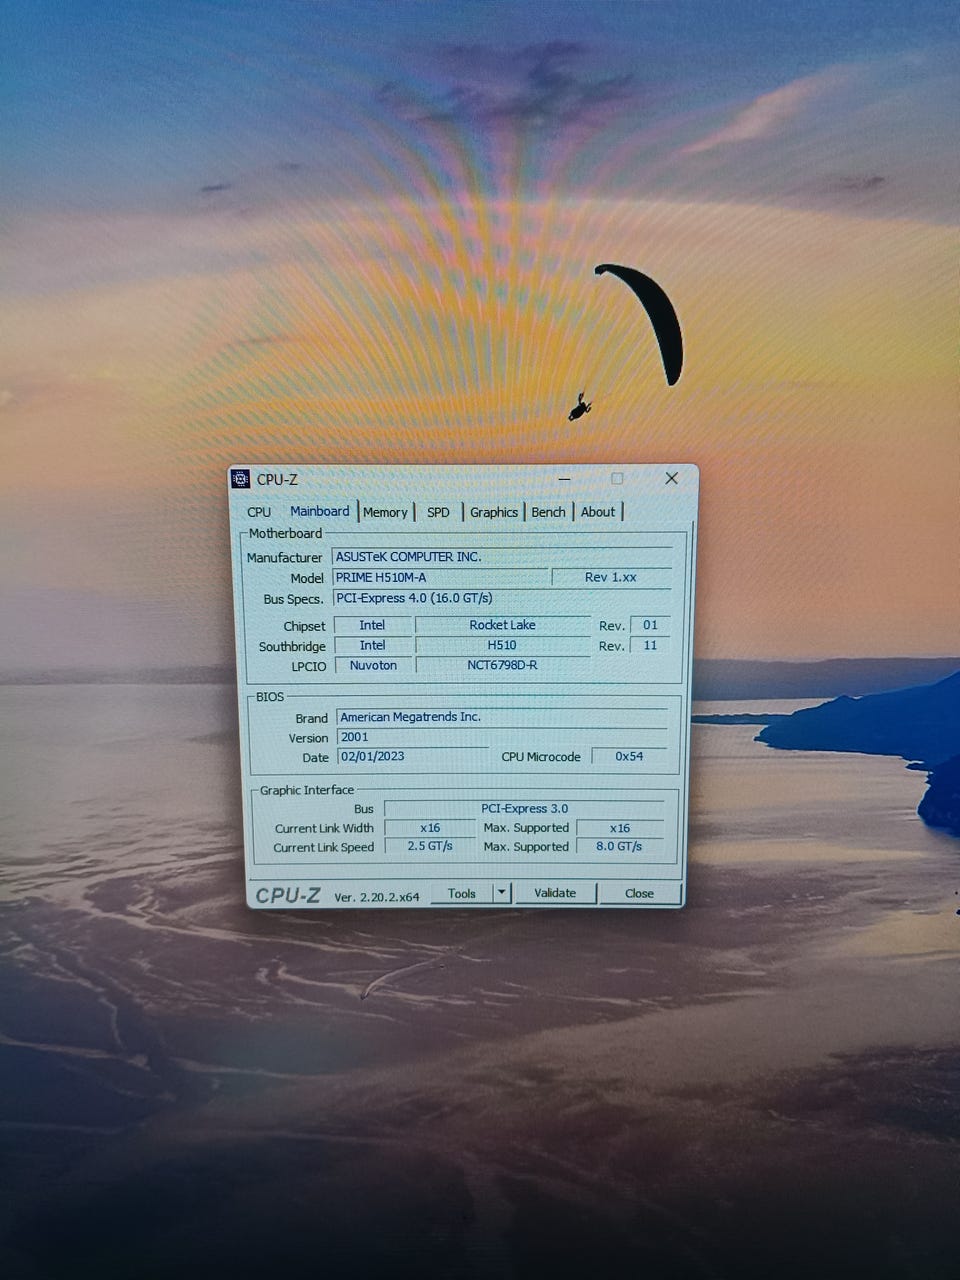Click the southbridge Rev. value 11
Image resolution: width=960 pixels, height=1280 pixels.
tap(650, 645)
